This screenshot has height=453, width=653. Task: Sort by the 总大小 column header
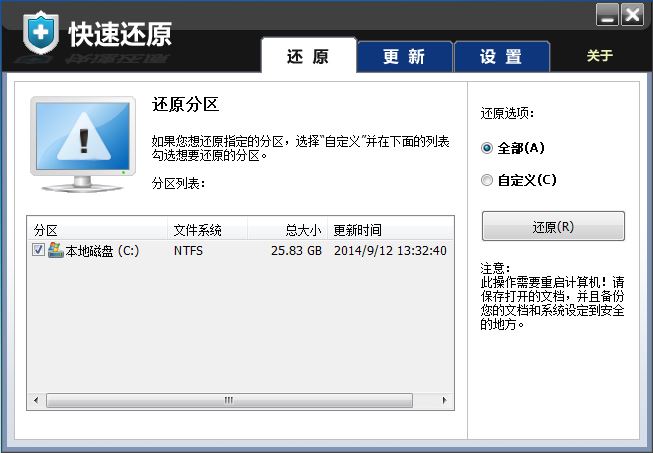click(x=287, y=229)
